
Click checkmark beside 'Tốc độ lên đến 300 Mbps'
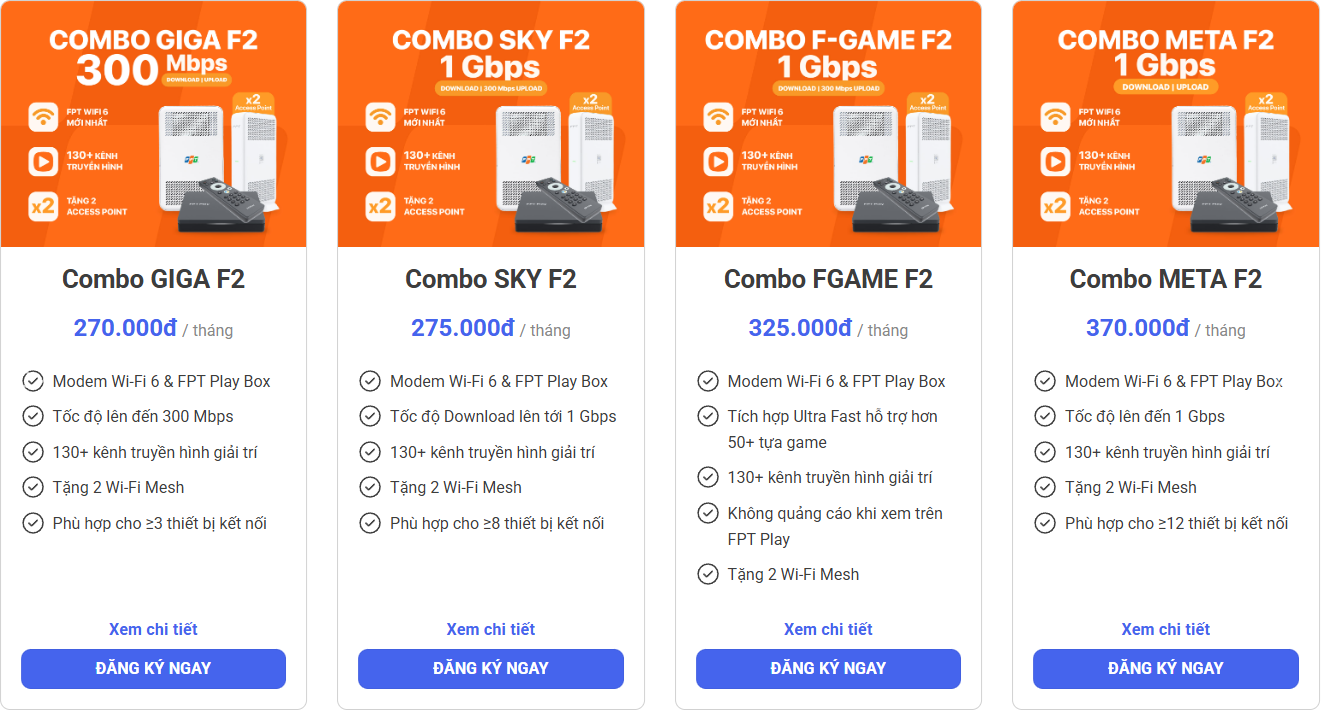click(x=33, y=416)
